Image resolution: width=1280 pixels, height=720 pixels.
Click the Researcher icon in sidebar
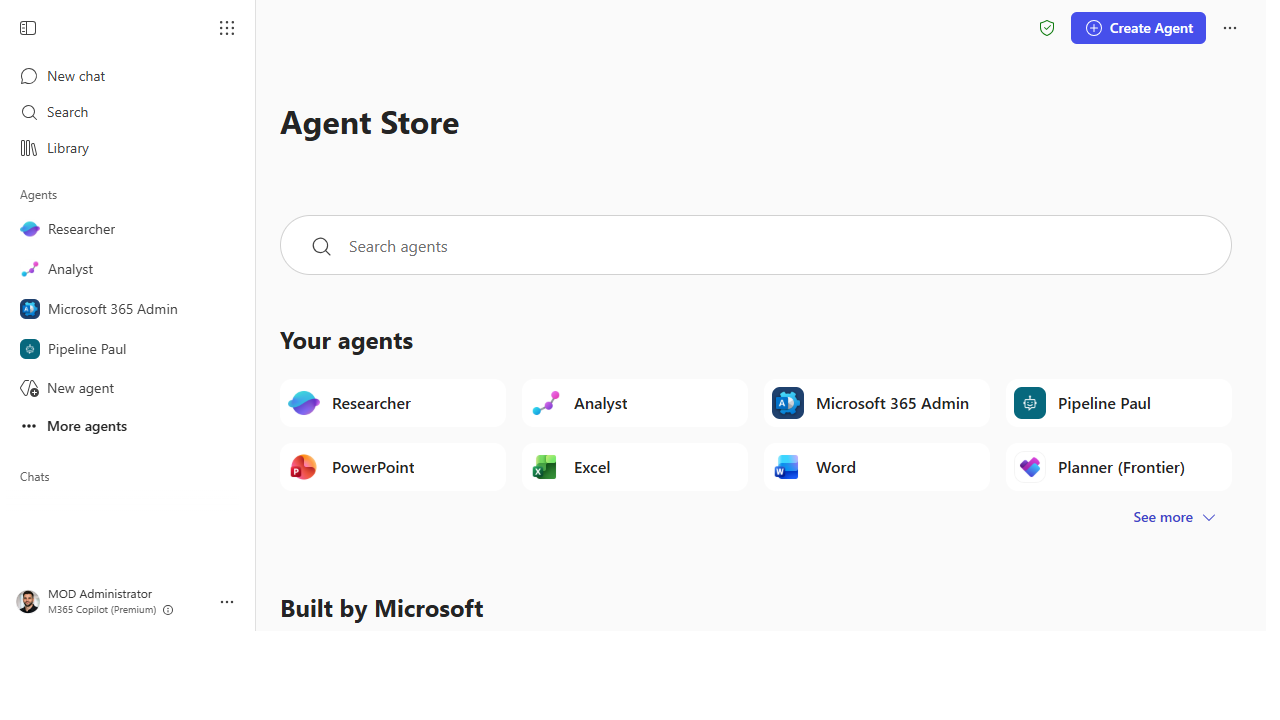pyautogui.click(x=30, y=229)
